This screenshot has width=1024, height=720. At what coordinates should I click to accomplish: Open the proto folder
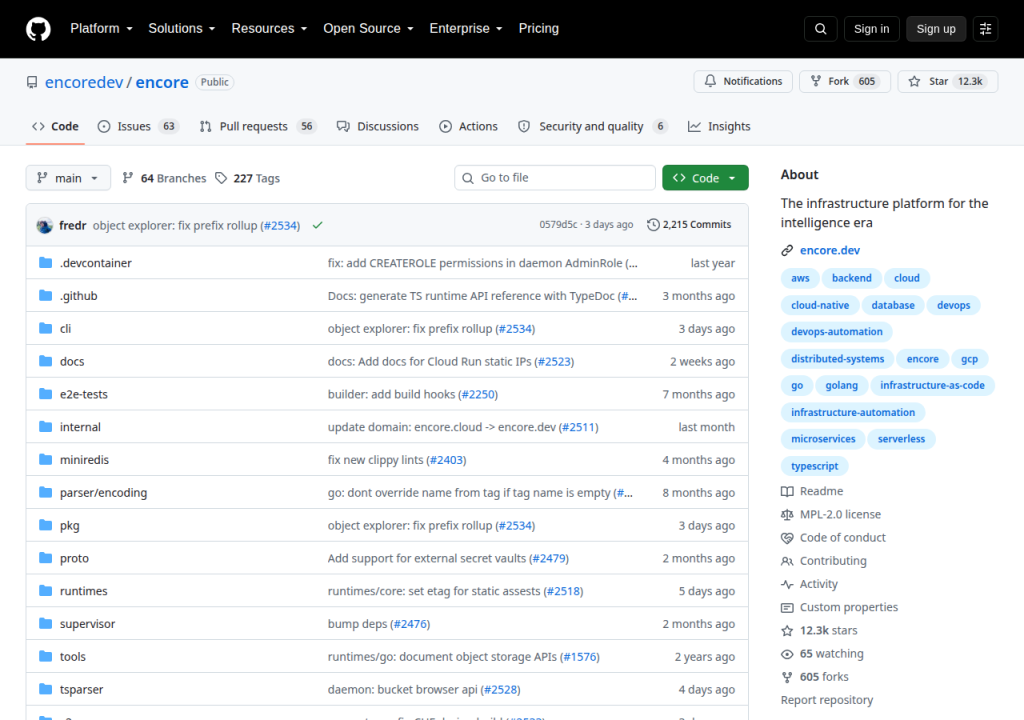click(x=74, y=558)
